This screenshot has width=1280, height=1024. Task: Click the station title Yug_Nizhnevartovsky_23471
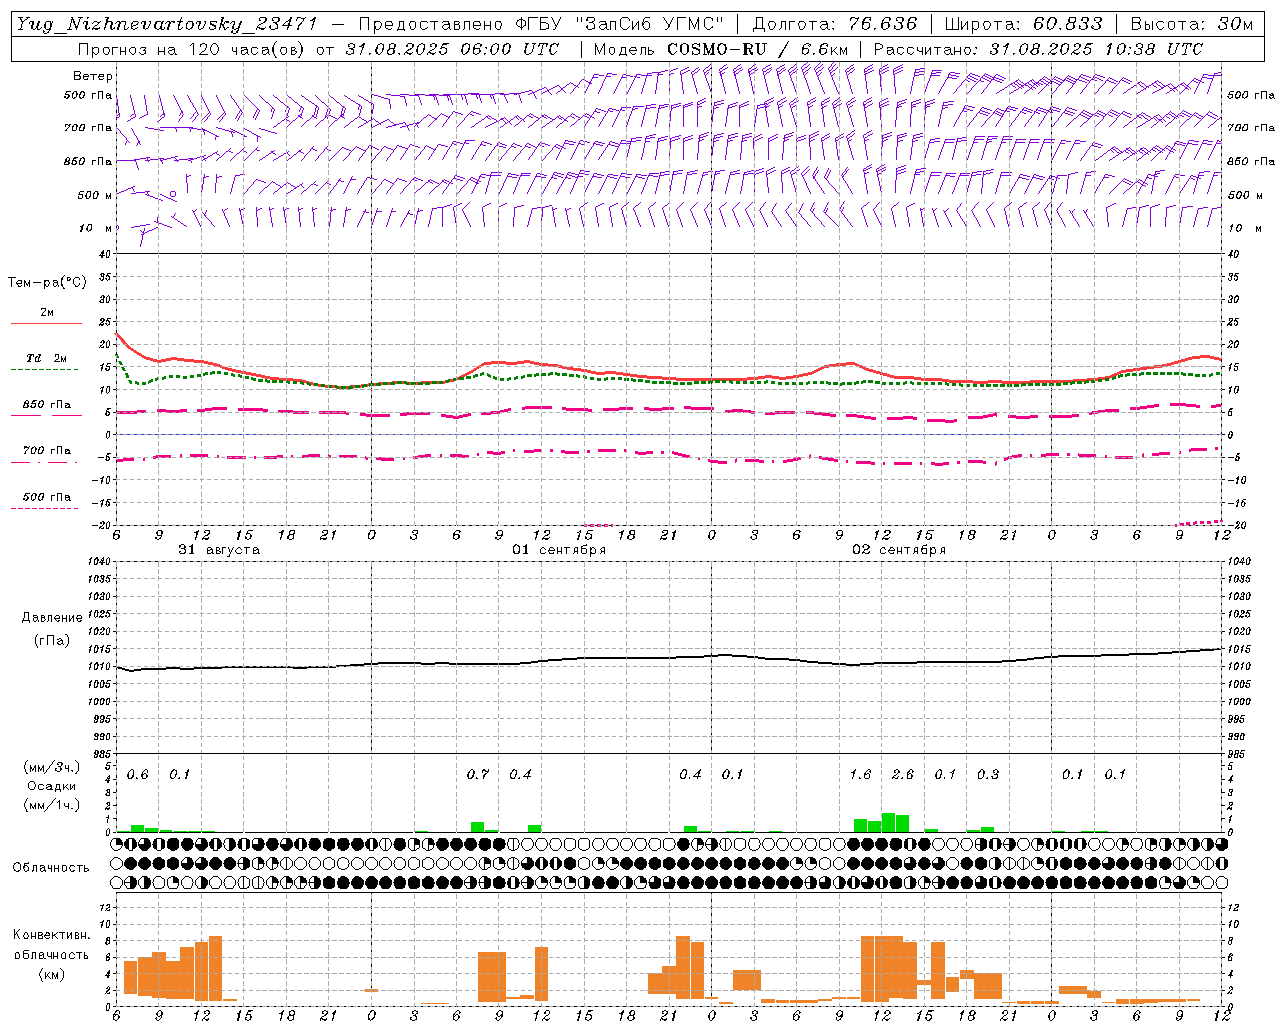click(x=167, y=24)
